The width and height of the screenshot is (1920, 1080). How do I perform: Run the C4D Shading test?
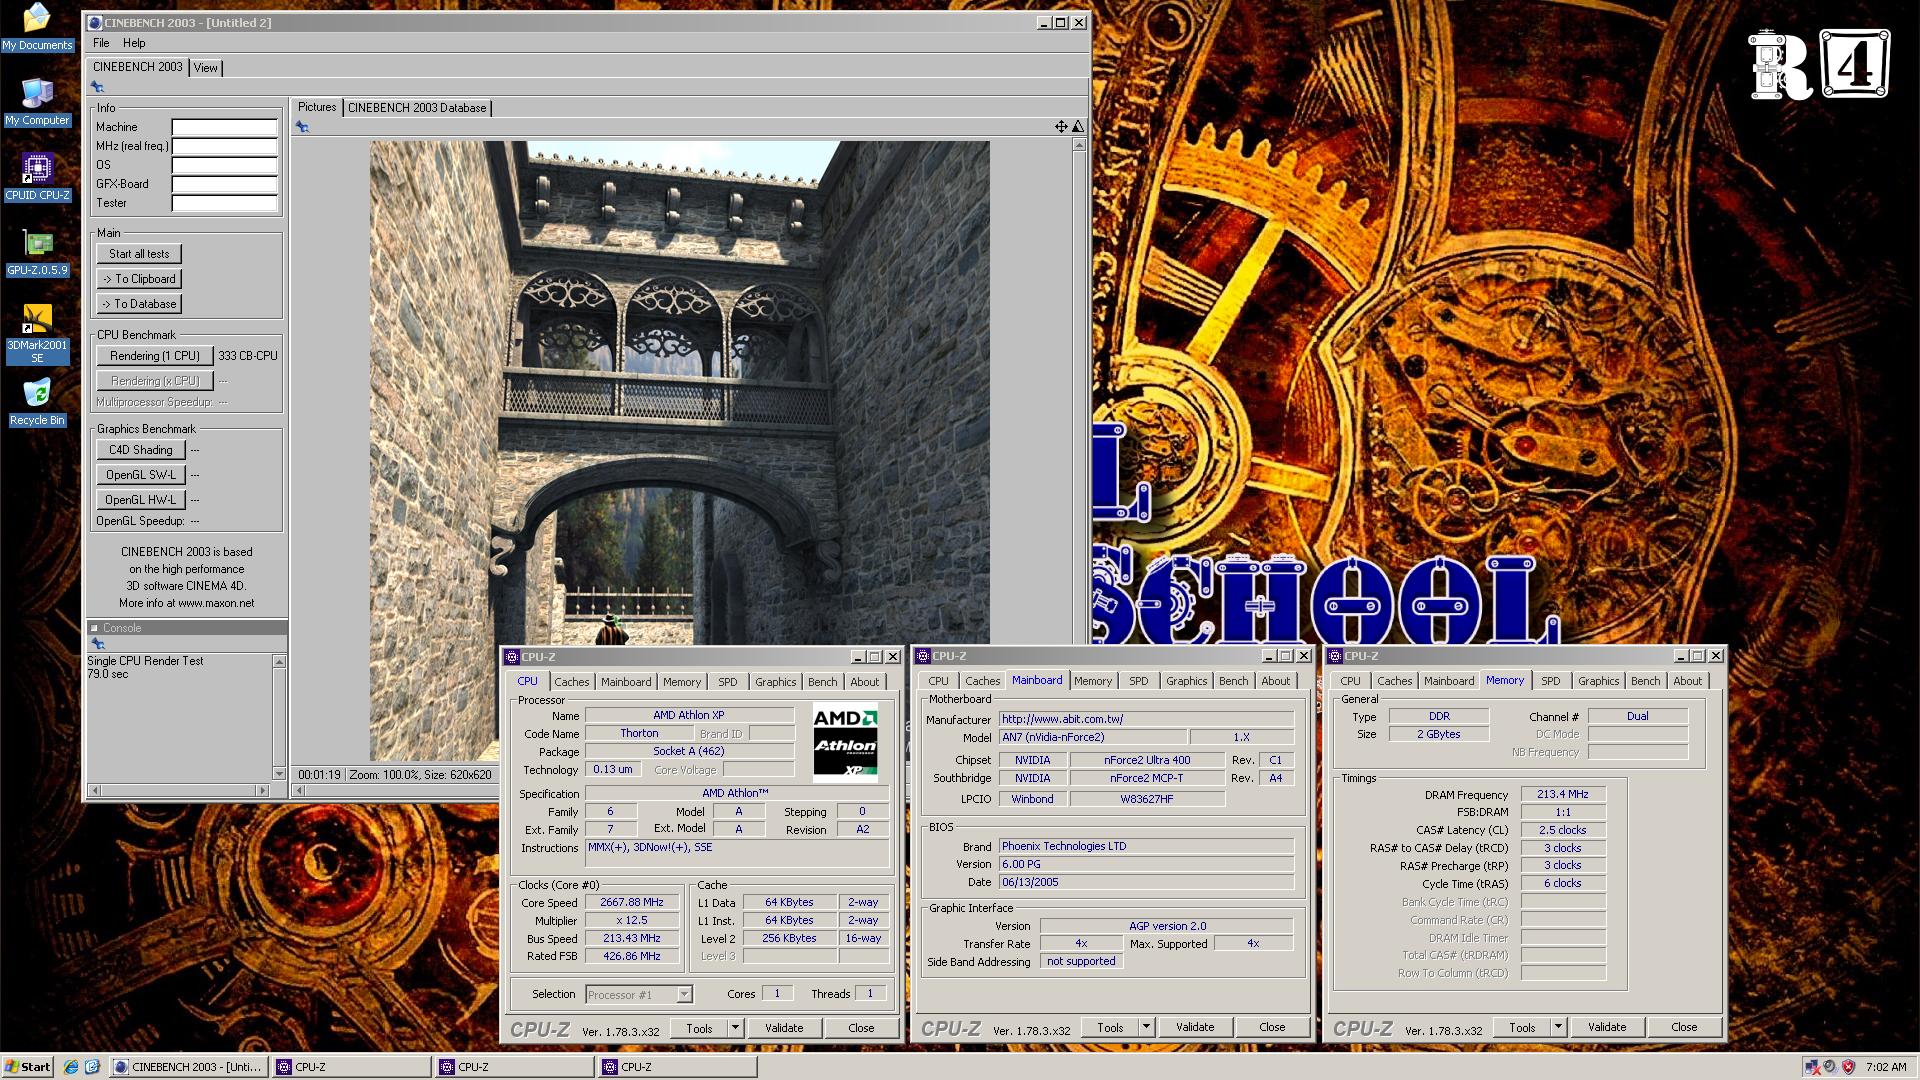point(141,450)
